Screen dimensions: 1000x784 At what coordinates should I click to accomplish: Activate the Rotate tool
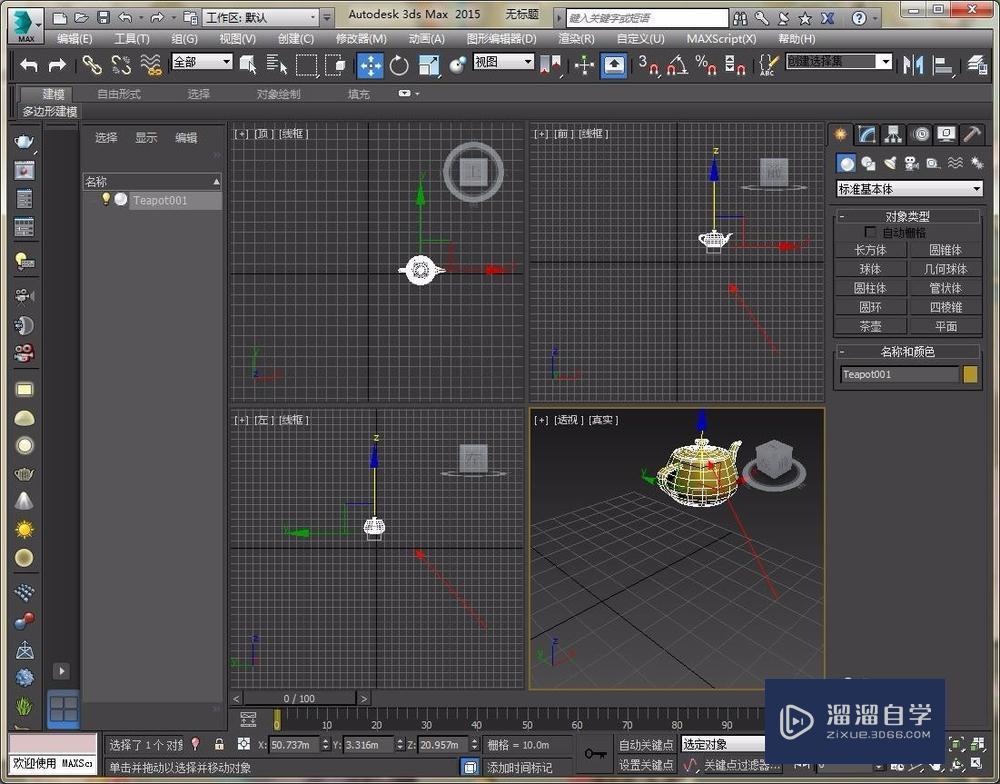point(399,65)
